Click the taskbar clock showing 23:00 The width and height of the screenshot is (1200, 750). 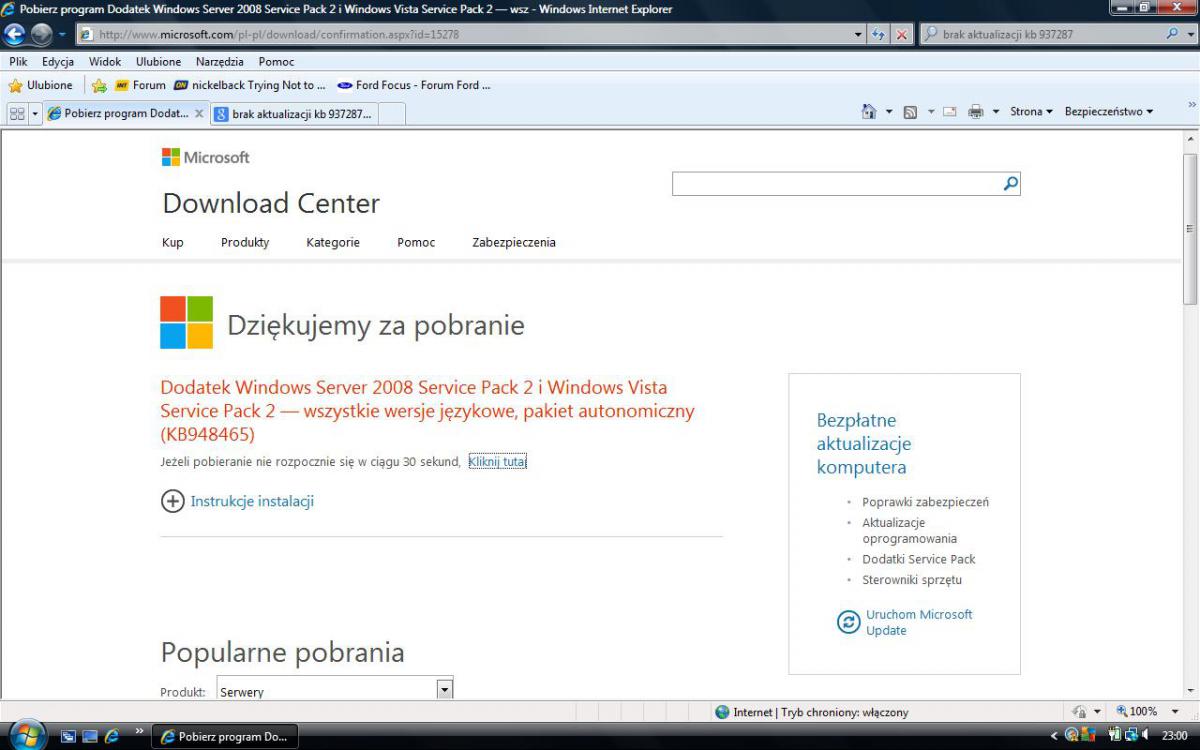click(1174, 735)
